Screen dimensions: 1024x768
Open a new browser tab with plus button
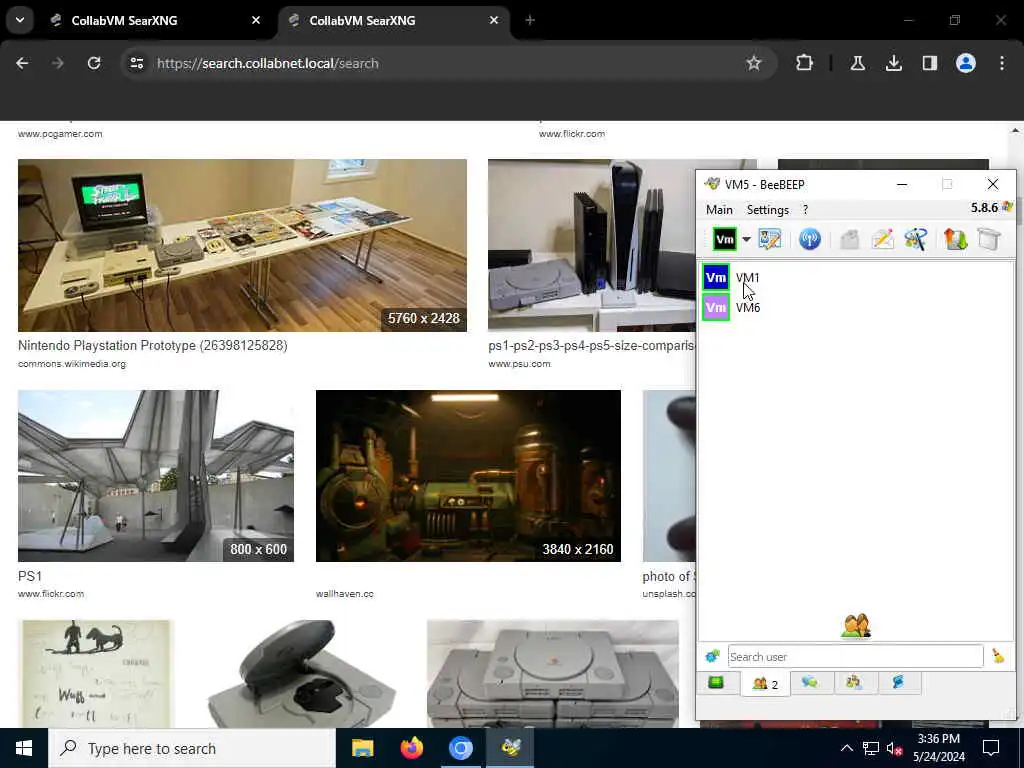click(x=530, y=20)
